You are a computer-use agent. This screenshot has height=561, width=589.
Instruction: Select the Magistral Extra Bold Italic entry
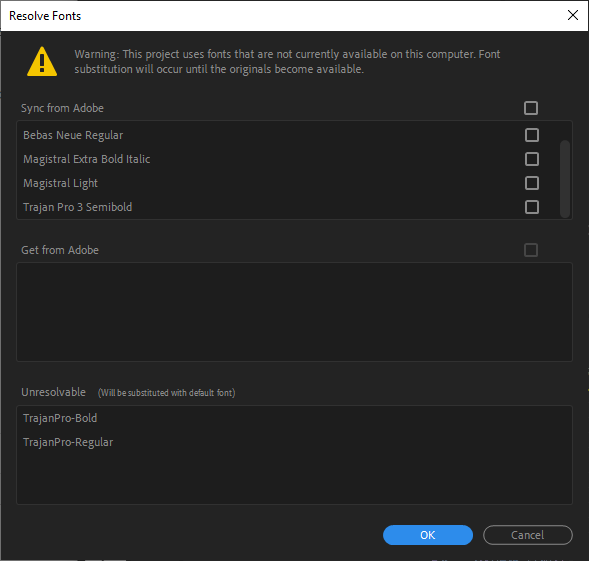(x=87, y=159)
